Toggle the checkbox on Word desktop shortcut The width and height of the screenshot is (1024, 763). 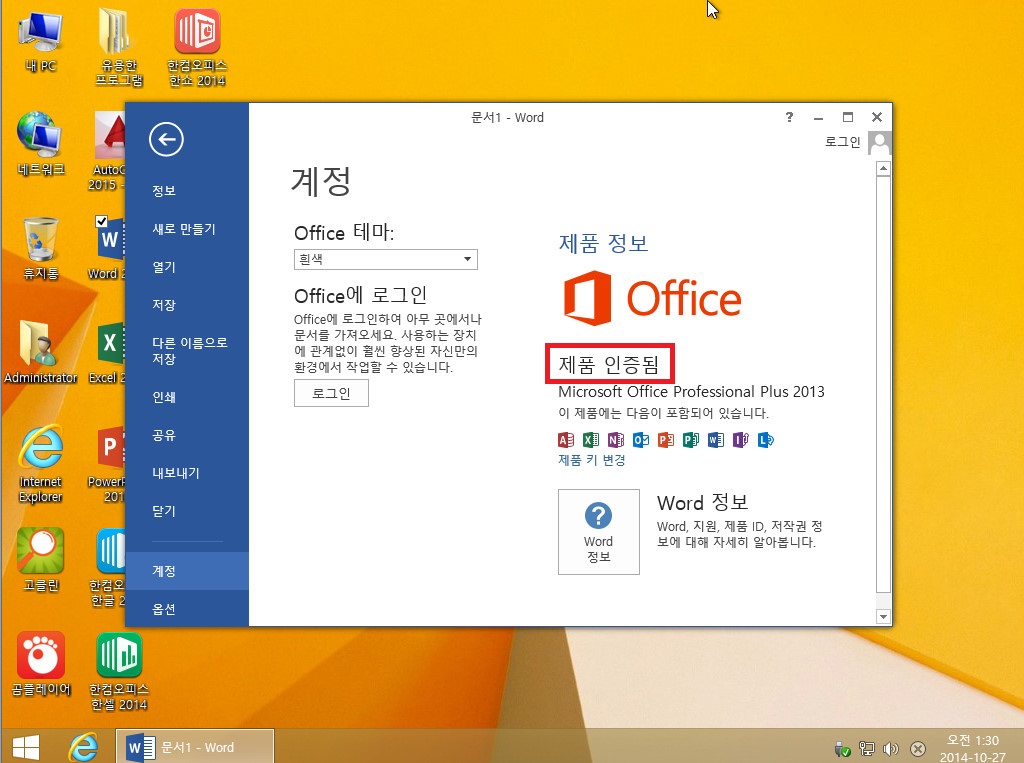click(101, 221)
